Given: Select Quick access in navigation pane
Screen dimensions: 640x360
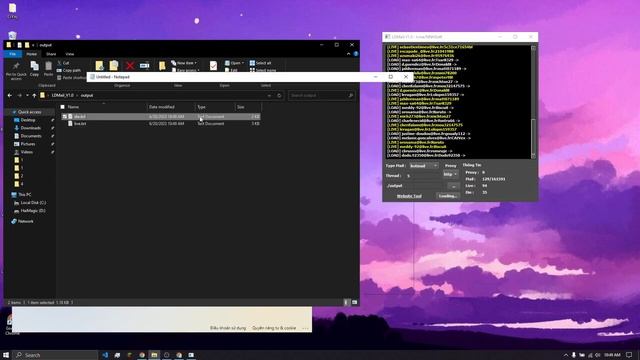Looking at the screenshot, I should tap(29, 112).
